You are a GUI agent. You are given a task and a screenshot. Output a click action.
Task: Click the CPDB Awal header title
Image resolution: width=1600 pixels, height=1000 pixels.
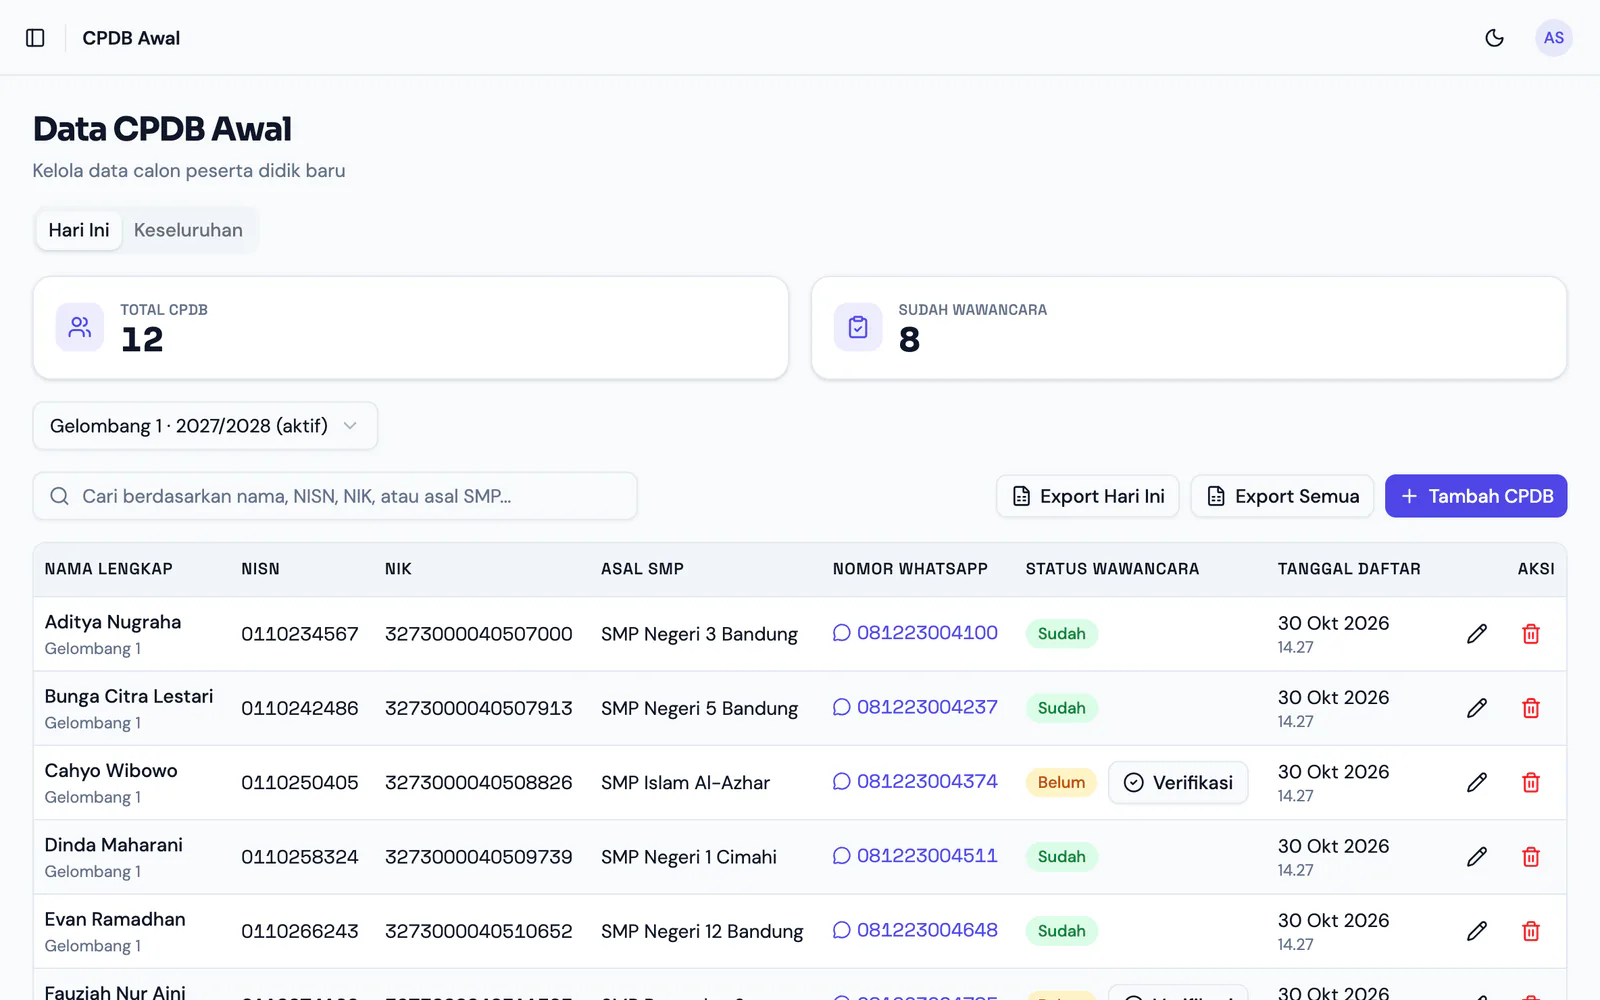pos(131,38)
